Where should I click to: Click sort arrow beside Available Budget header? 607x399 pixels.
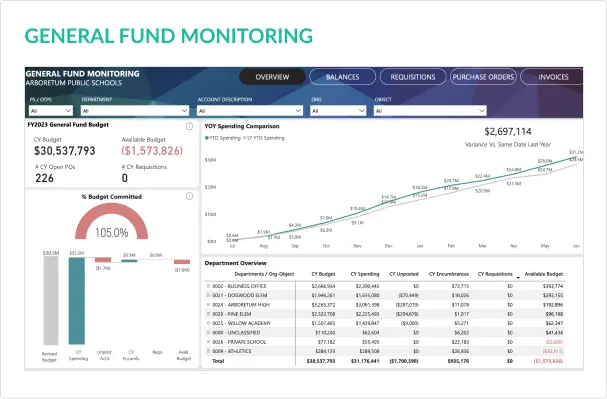pyautogui.click(x=518, y=278)
